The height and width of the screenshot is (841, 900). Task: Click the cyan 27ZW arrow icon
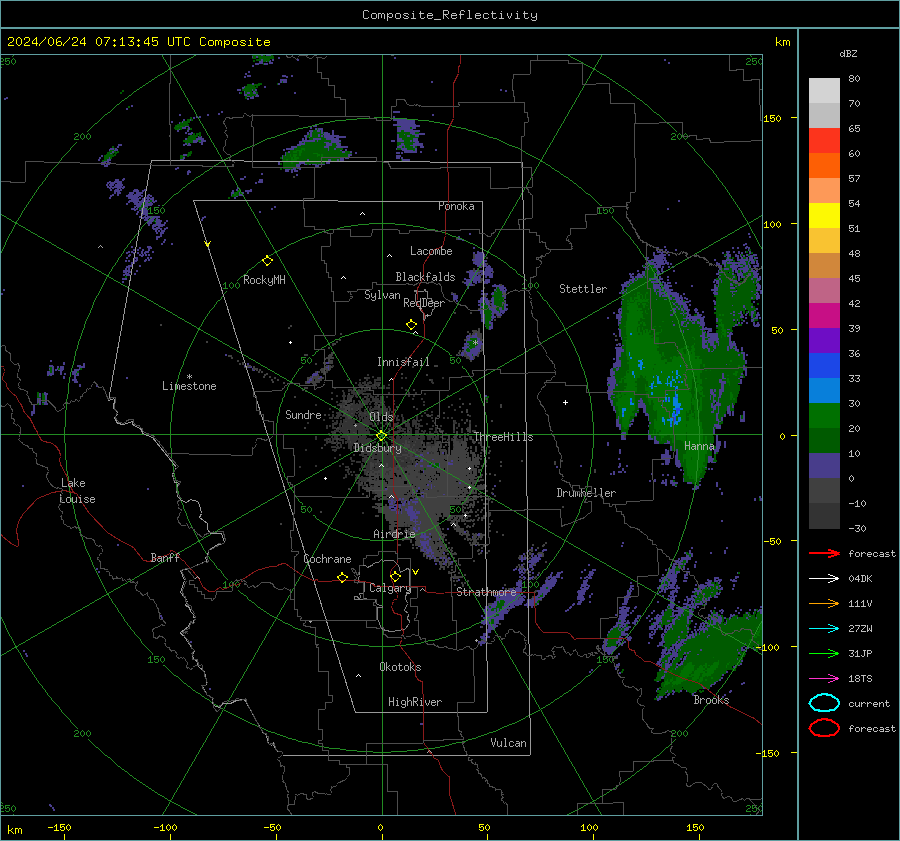tap(824, 629)
